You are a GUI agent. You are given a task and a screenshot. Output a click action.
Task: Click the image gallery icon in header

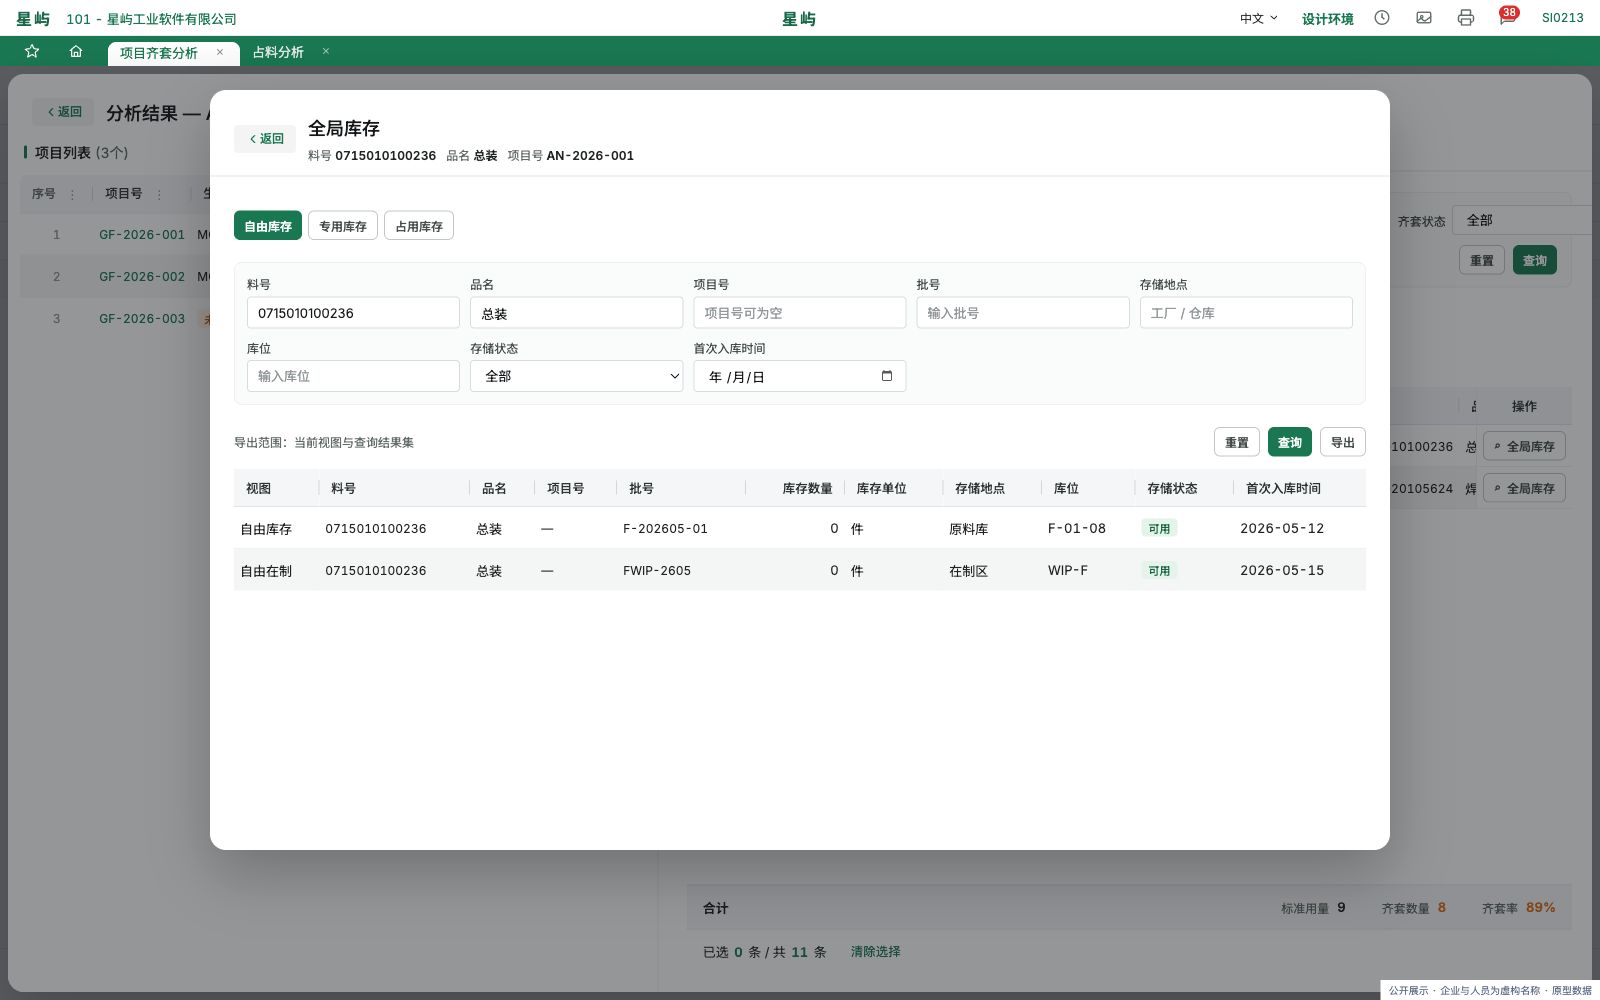click(1424, 18)
